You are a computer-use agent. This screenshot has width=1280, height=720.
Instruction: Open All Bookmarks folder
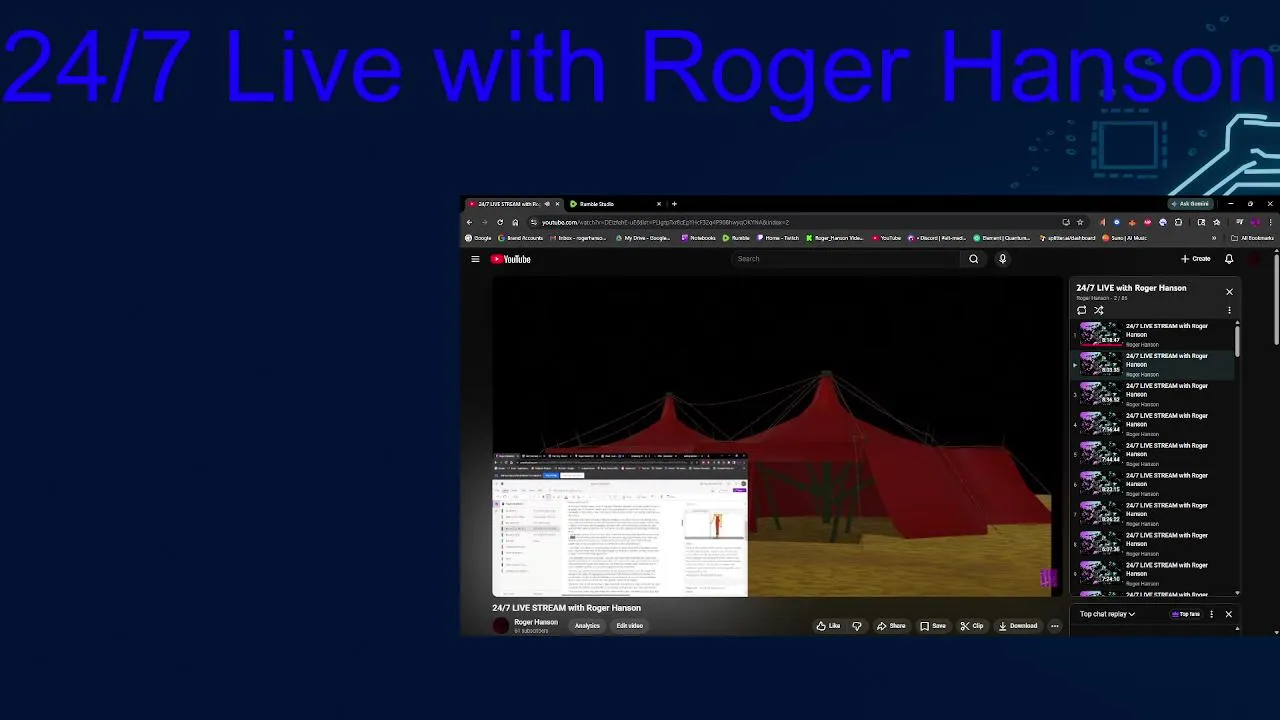click(x=1253, y=238)
